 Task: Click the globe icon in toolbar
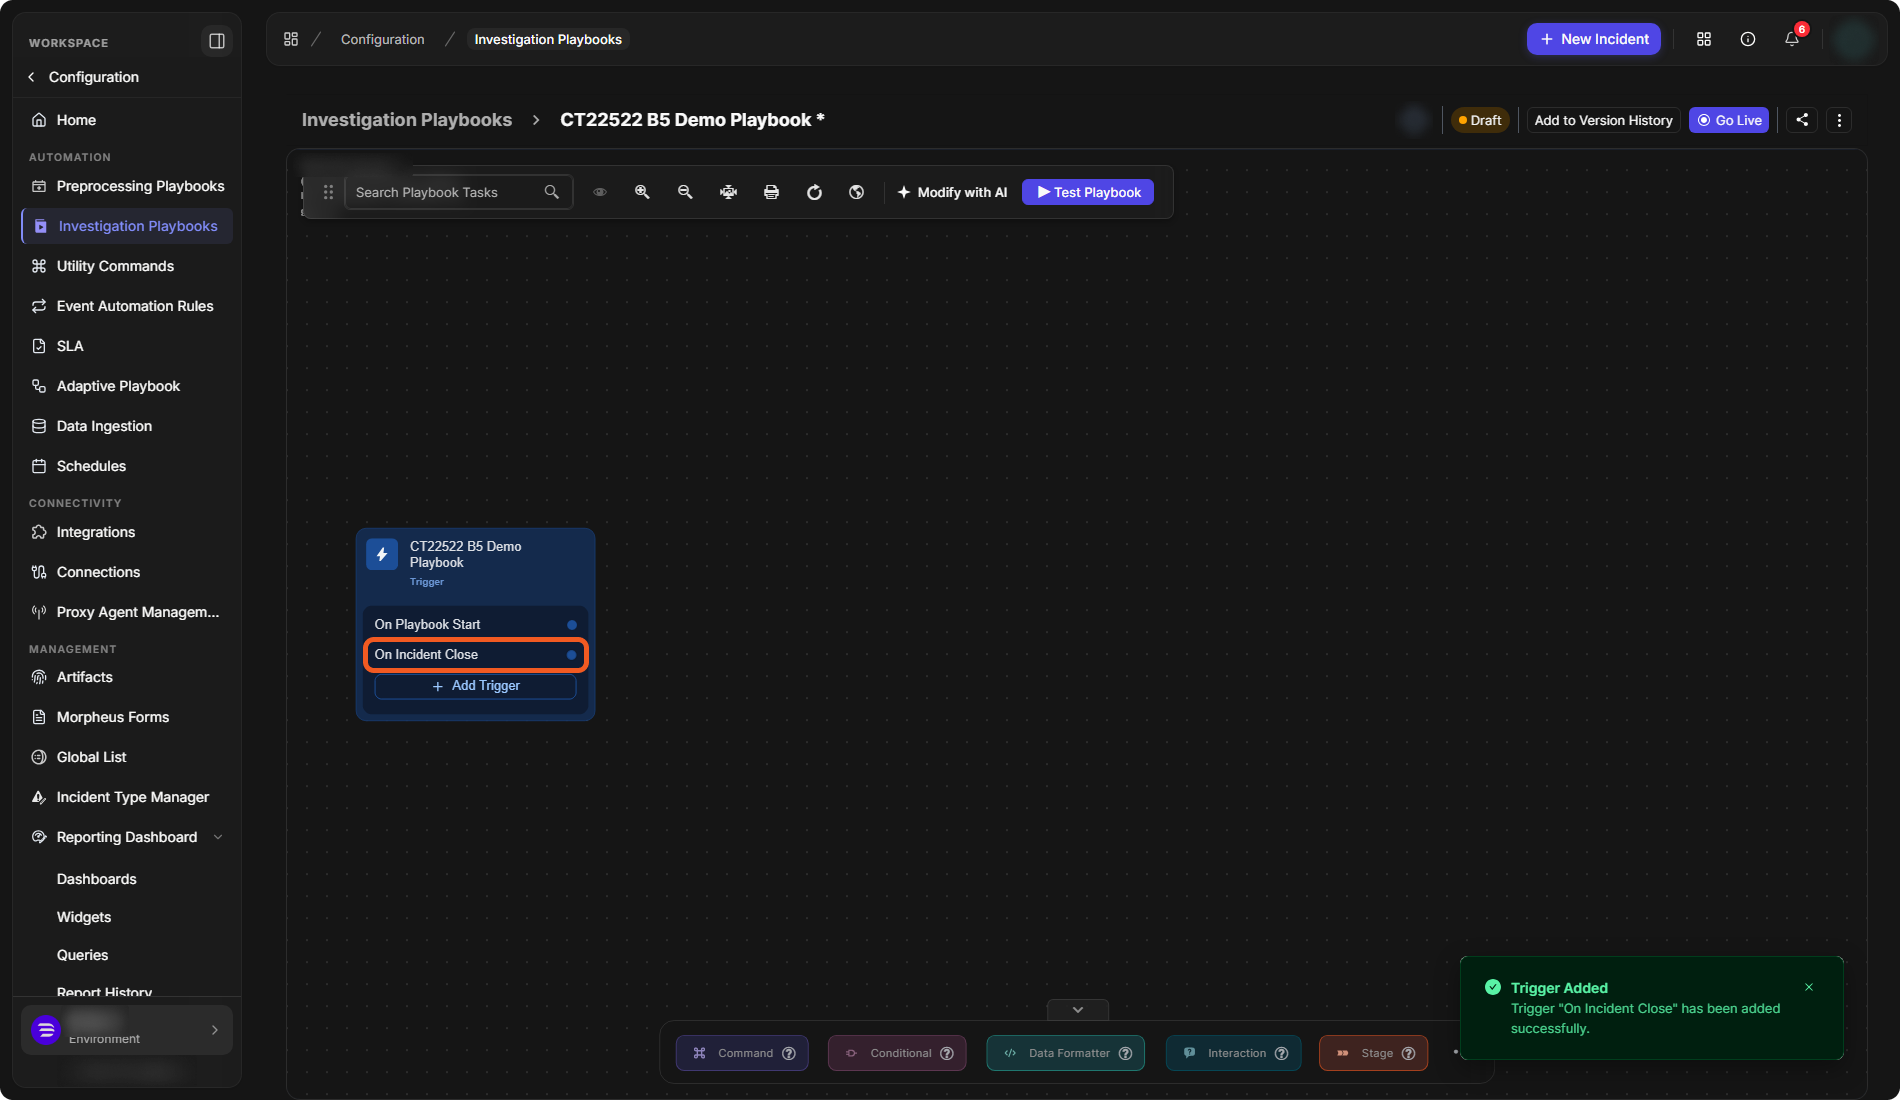pos(857,192)
